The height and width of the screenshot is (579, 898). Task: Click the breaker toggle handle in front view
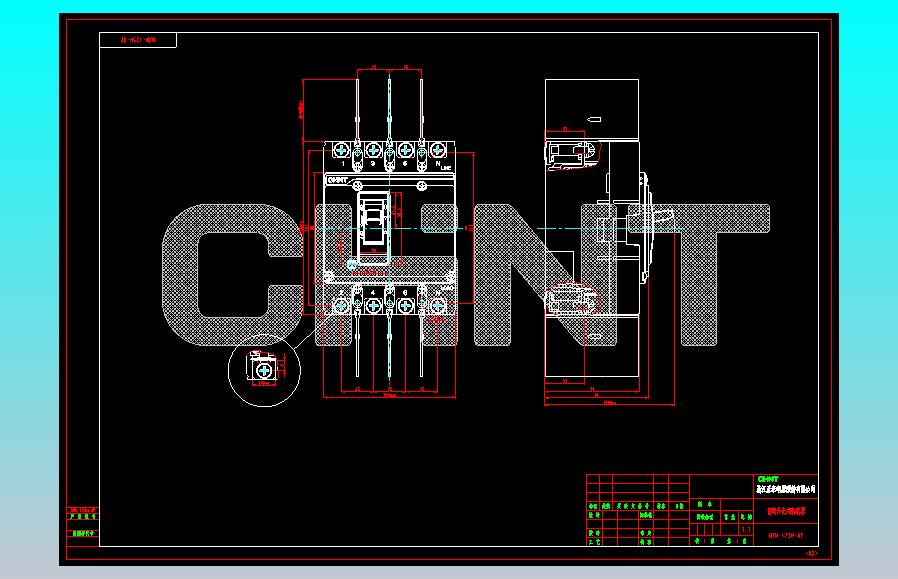coord(374,223)
